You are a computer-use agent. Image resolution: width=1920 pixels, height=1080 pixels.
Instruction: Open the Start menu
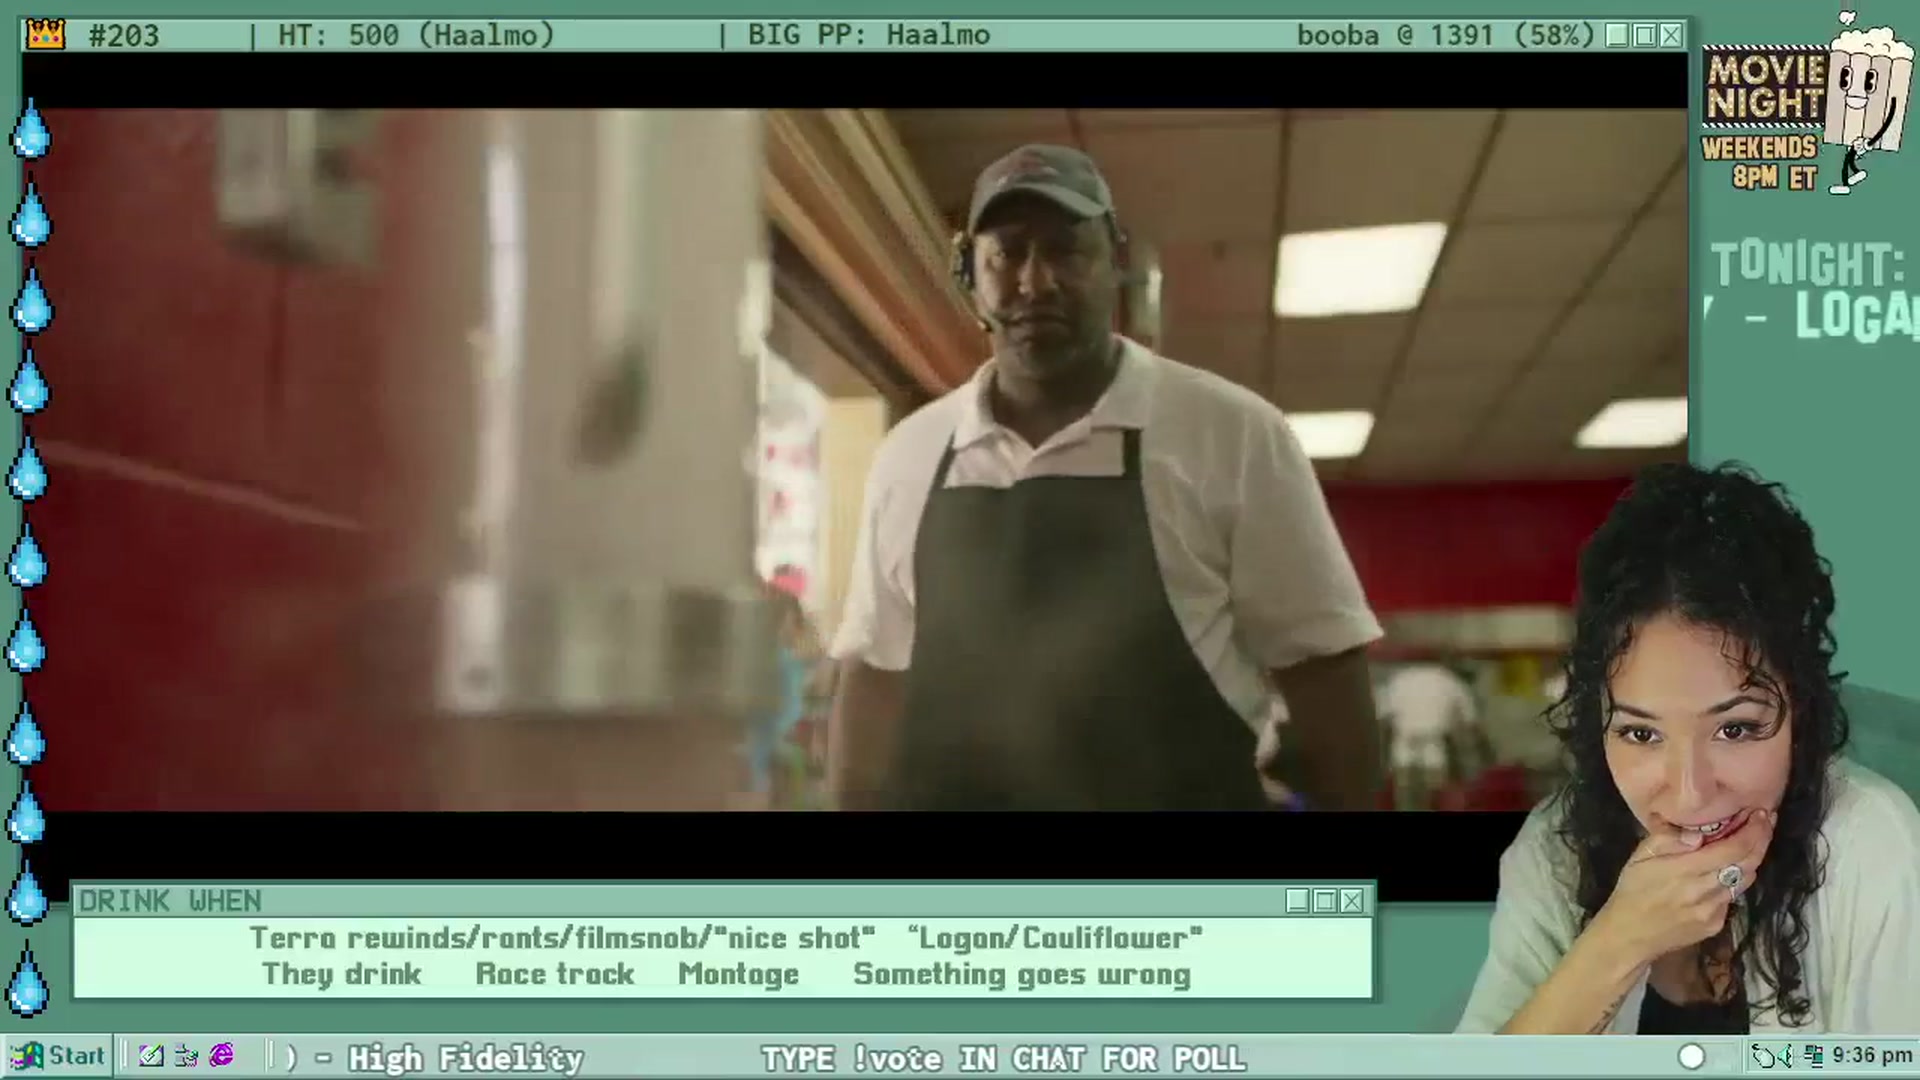(x=58, y=1056)
